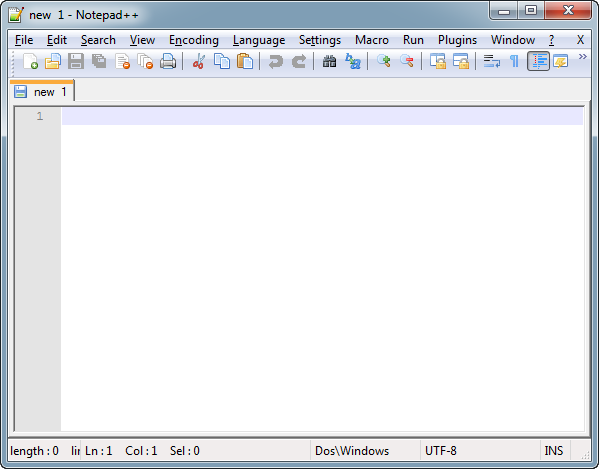Expand hidden toolbar items chevron
Viewport: 599px width, 469px height.
click(582, 57)
